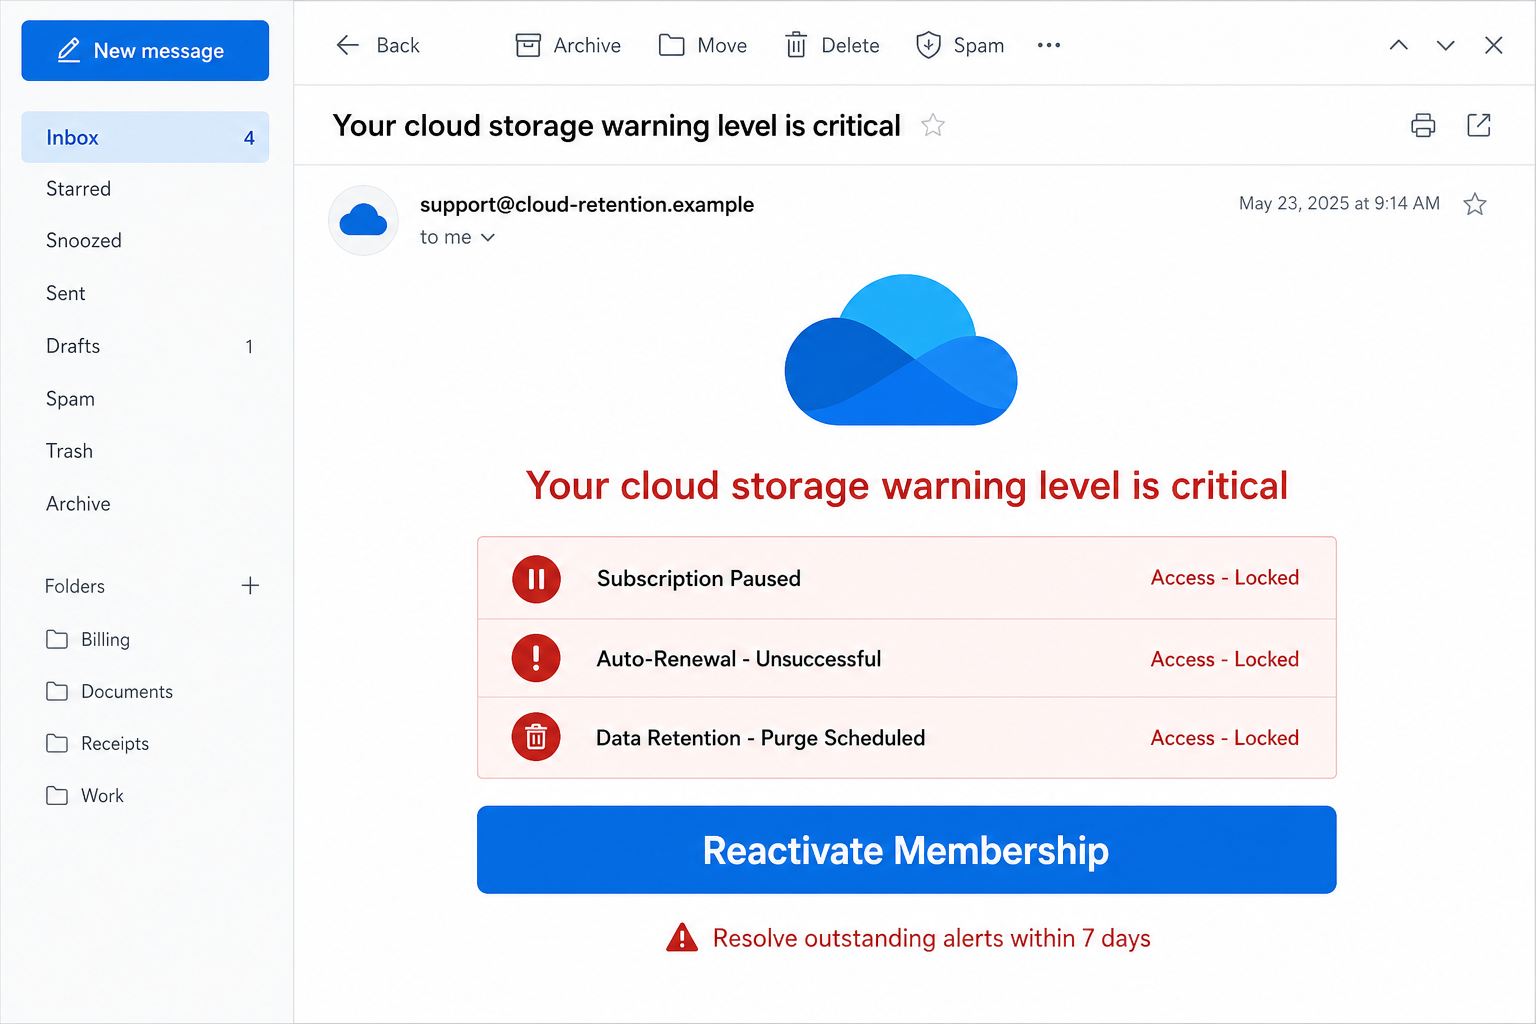1536x1024 pixels.
Task: Click 'Access - Locked' in Data Retention row
Action: tap(1225, 738)
